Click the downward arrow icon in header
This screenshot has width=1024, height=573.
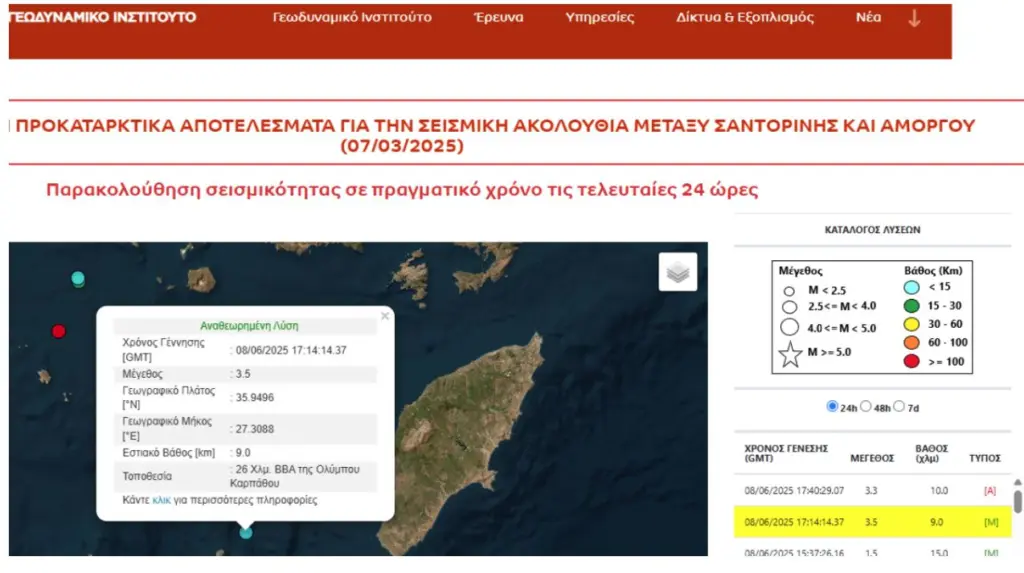point(914,18)
